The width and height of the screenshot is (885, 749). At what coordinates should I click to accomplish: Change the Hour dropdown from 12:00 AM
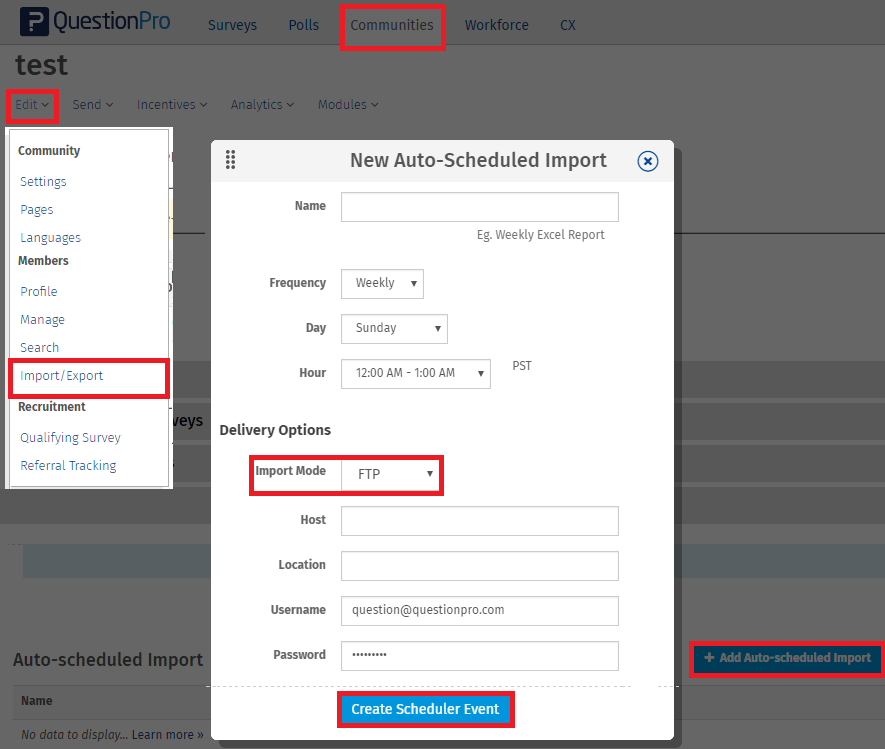[x=416, y=373]
